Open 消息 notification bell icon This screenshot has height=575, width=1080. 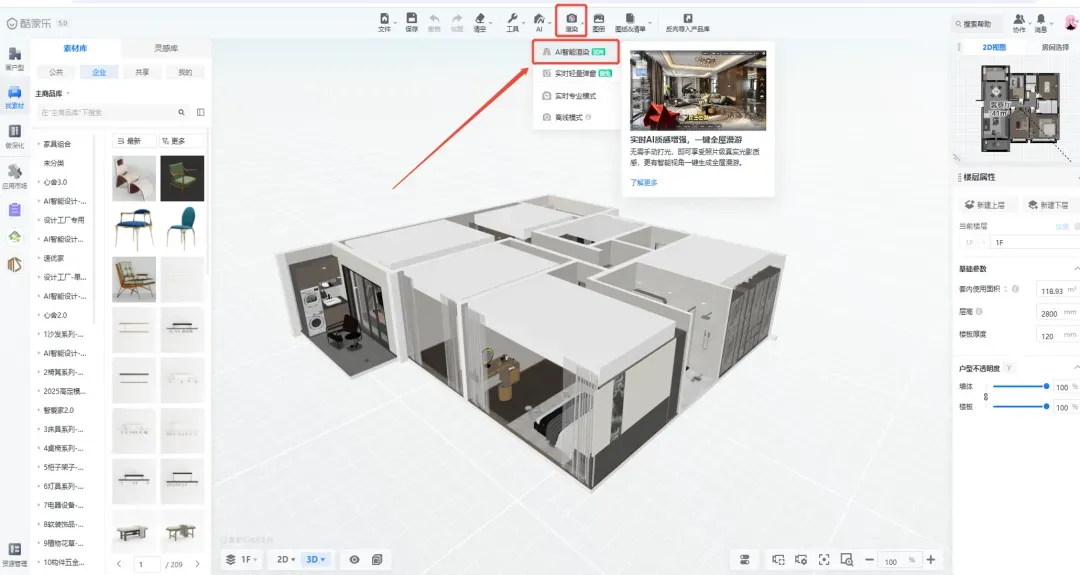pos(1041,19)
